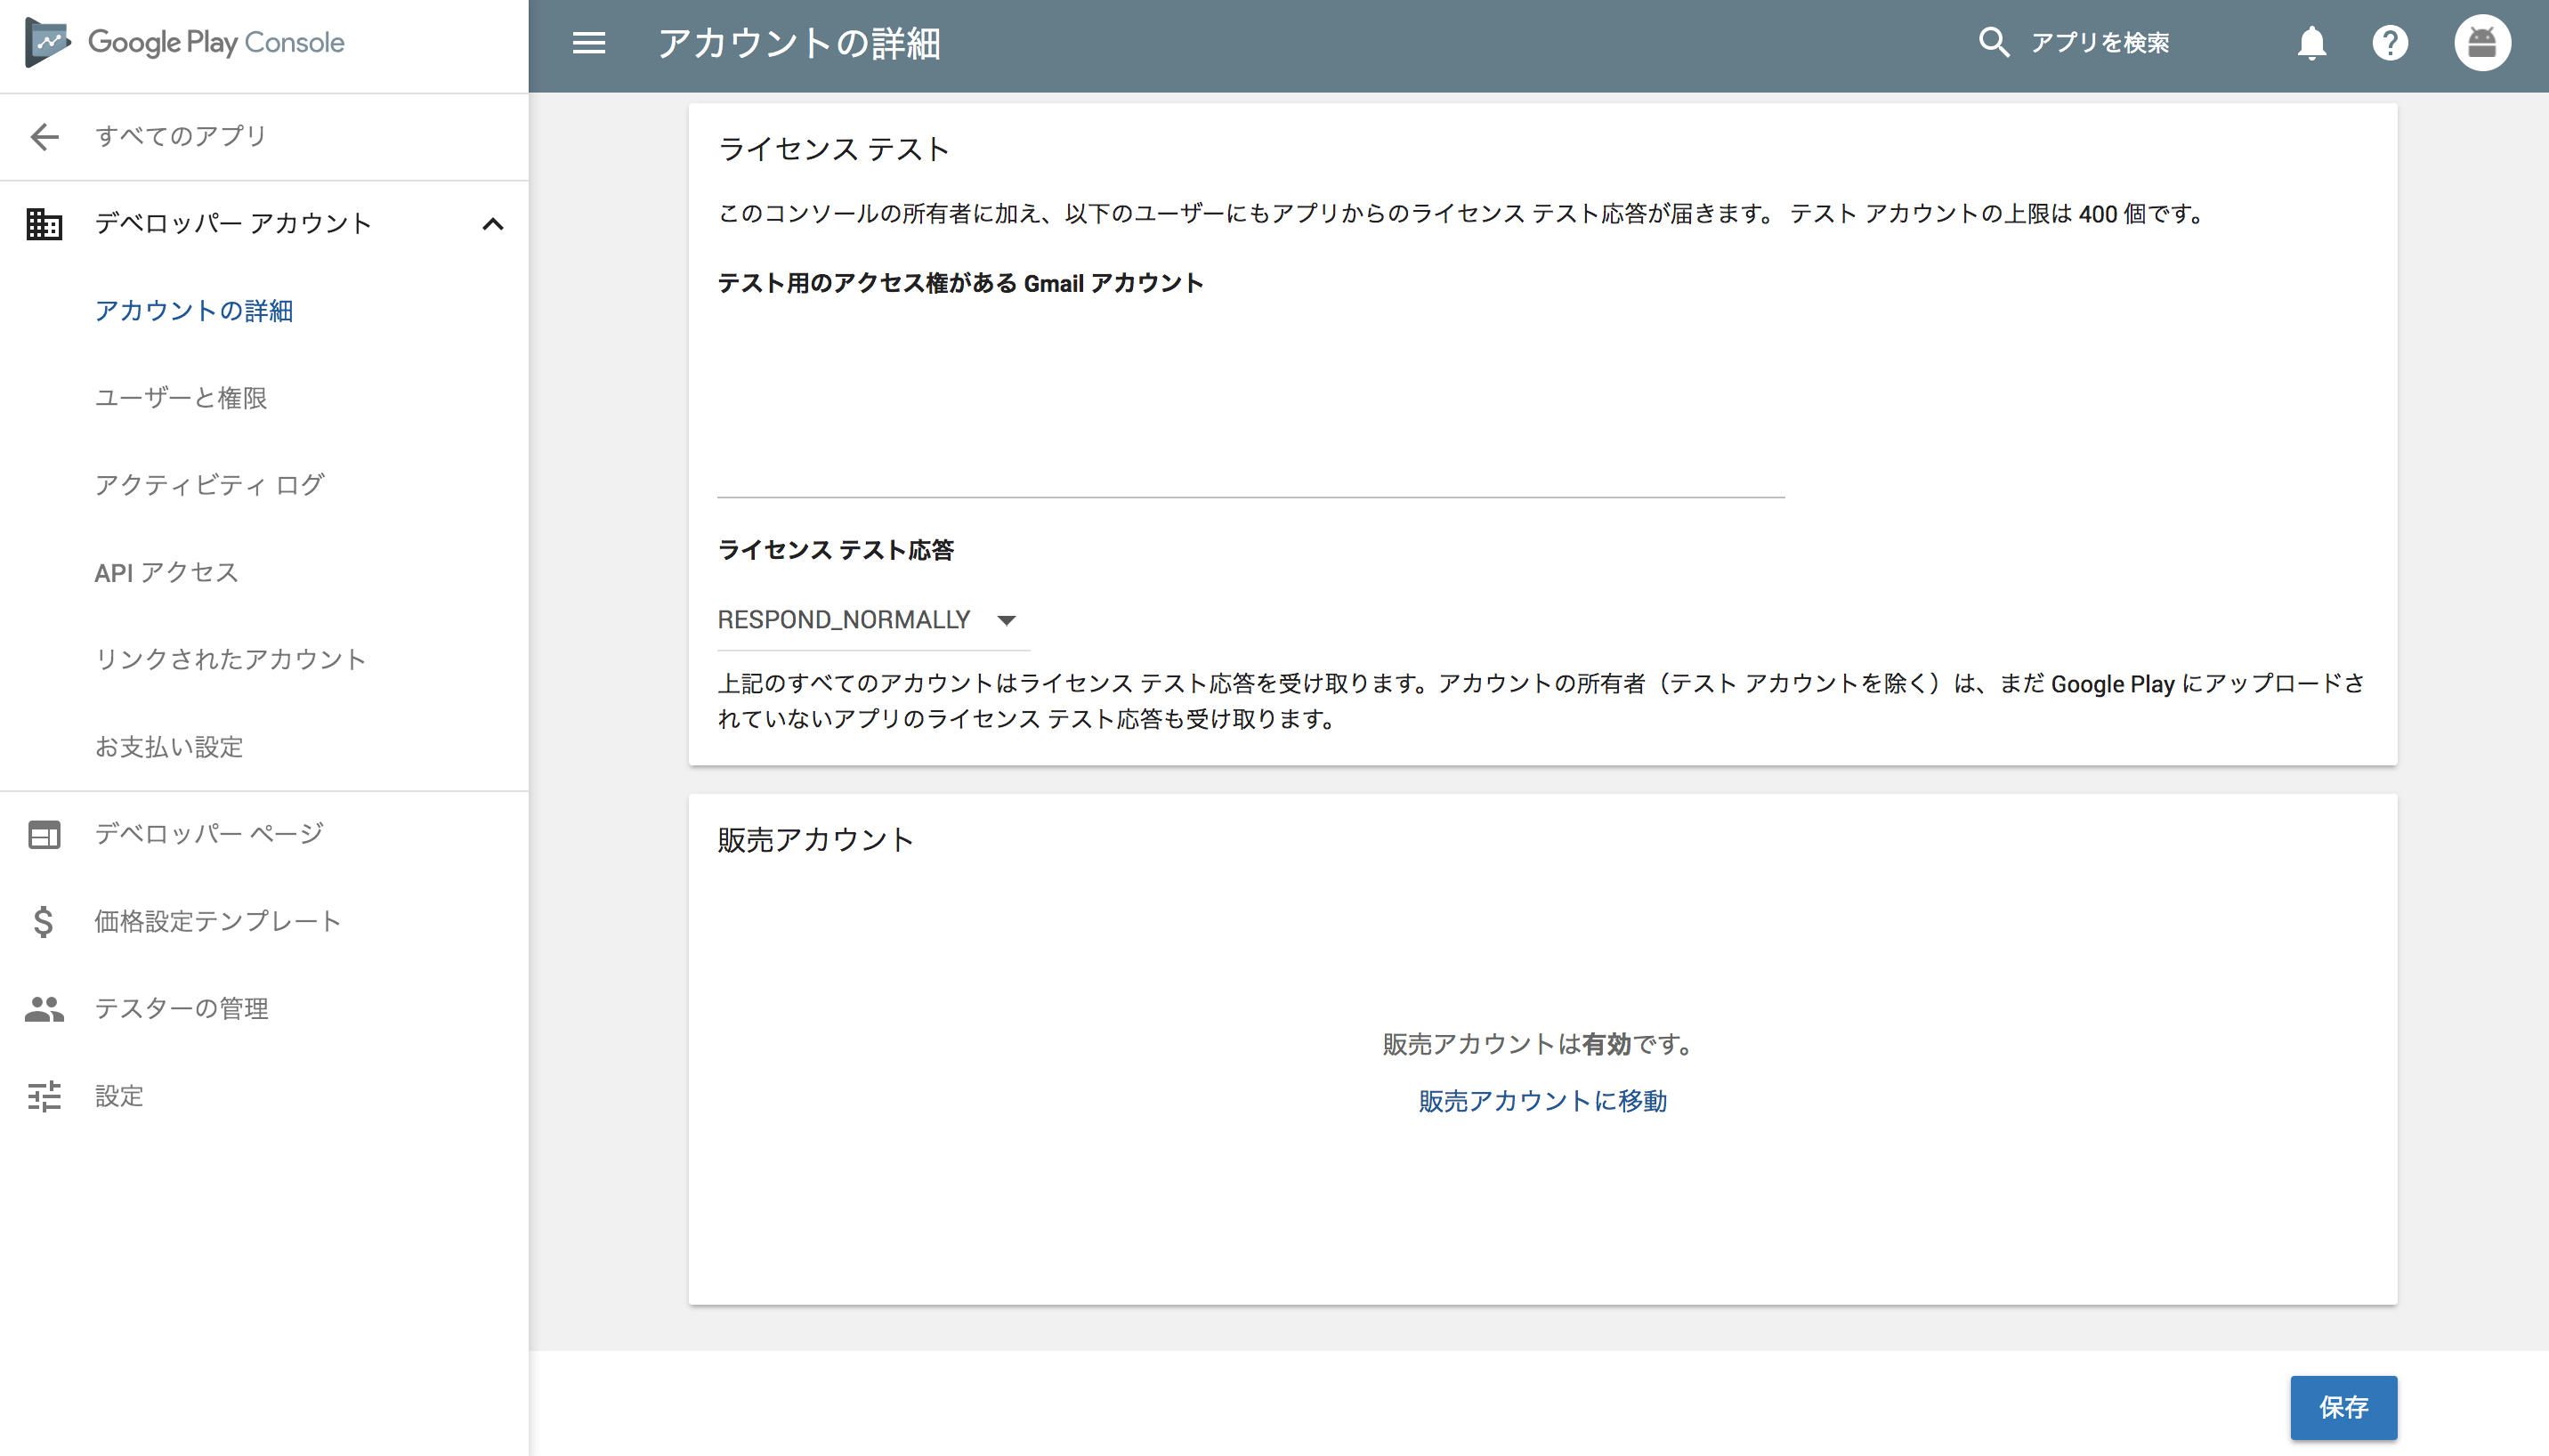Collapse the デベロッパー アカウント section chevron

pos(493,224)
